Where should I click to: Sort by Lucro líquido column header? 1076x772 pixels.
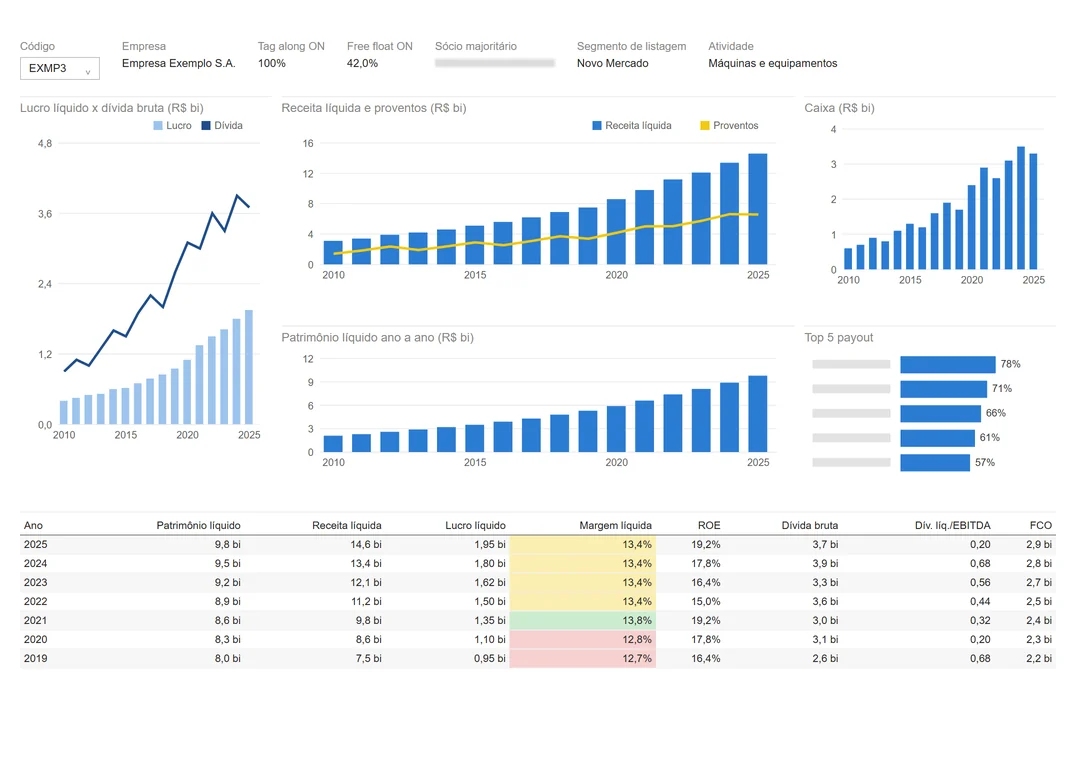[x=475, y=526]
